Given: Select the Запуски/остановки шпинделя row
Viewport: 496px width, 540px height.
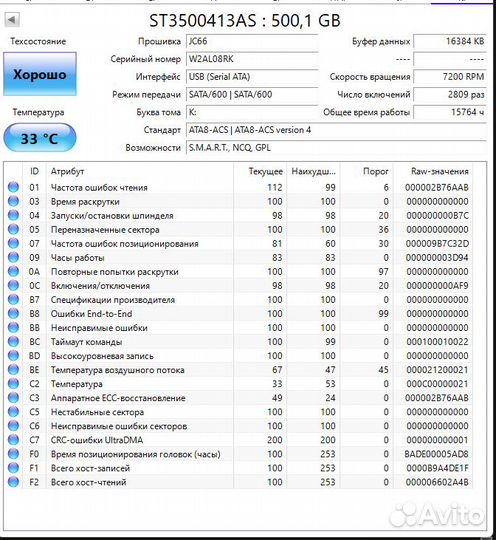Looking at the screenshot, I should (238, 216).
